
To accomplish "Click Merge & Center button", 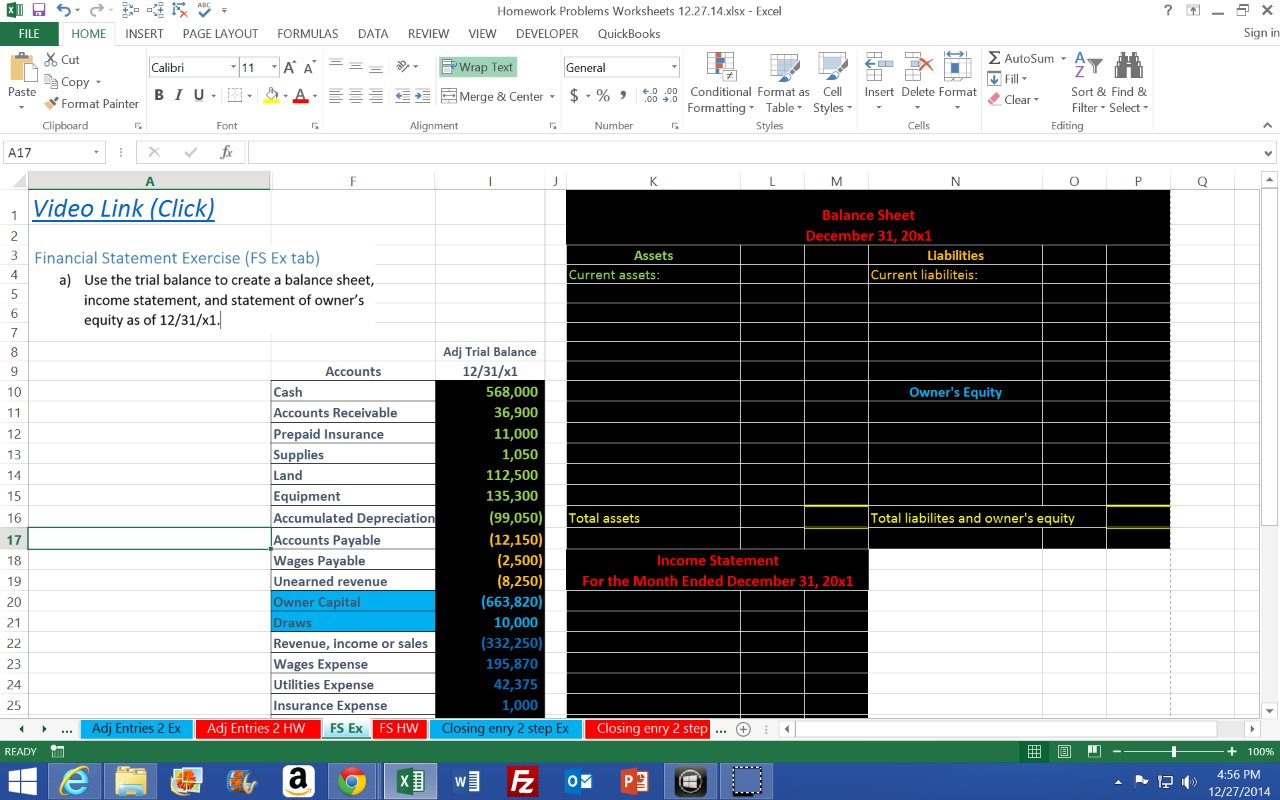I will point(492,96).
